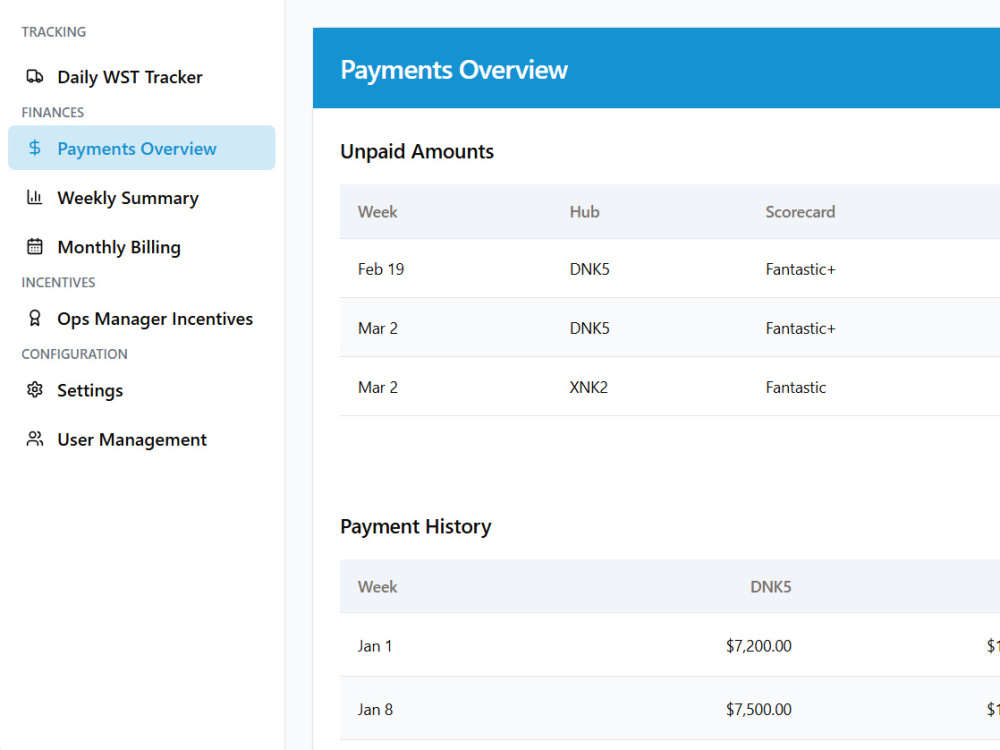The height and width of the screenshot is (750, 1000).
Task: Click the Unpaid Amounts heading
Action: click(x=417, y=151)
